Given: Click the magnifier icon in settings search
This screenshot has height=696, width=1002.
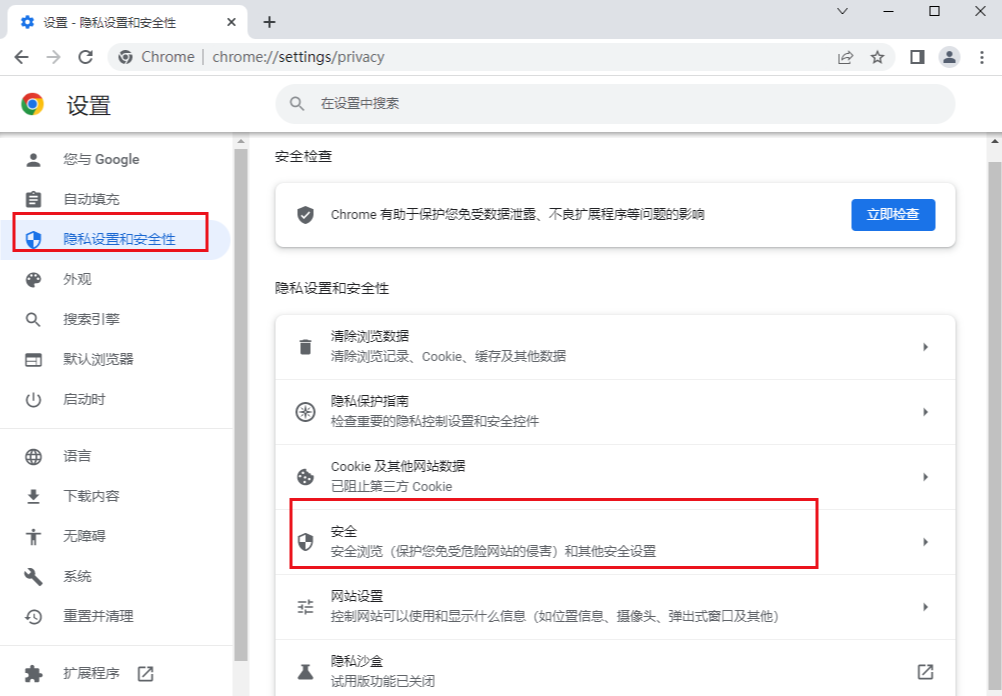Looking at the screenshot, I should tap(297, 104).
